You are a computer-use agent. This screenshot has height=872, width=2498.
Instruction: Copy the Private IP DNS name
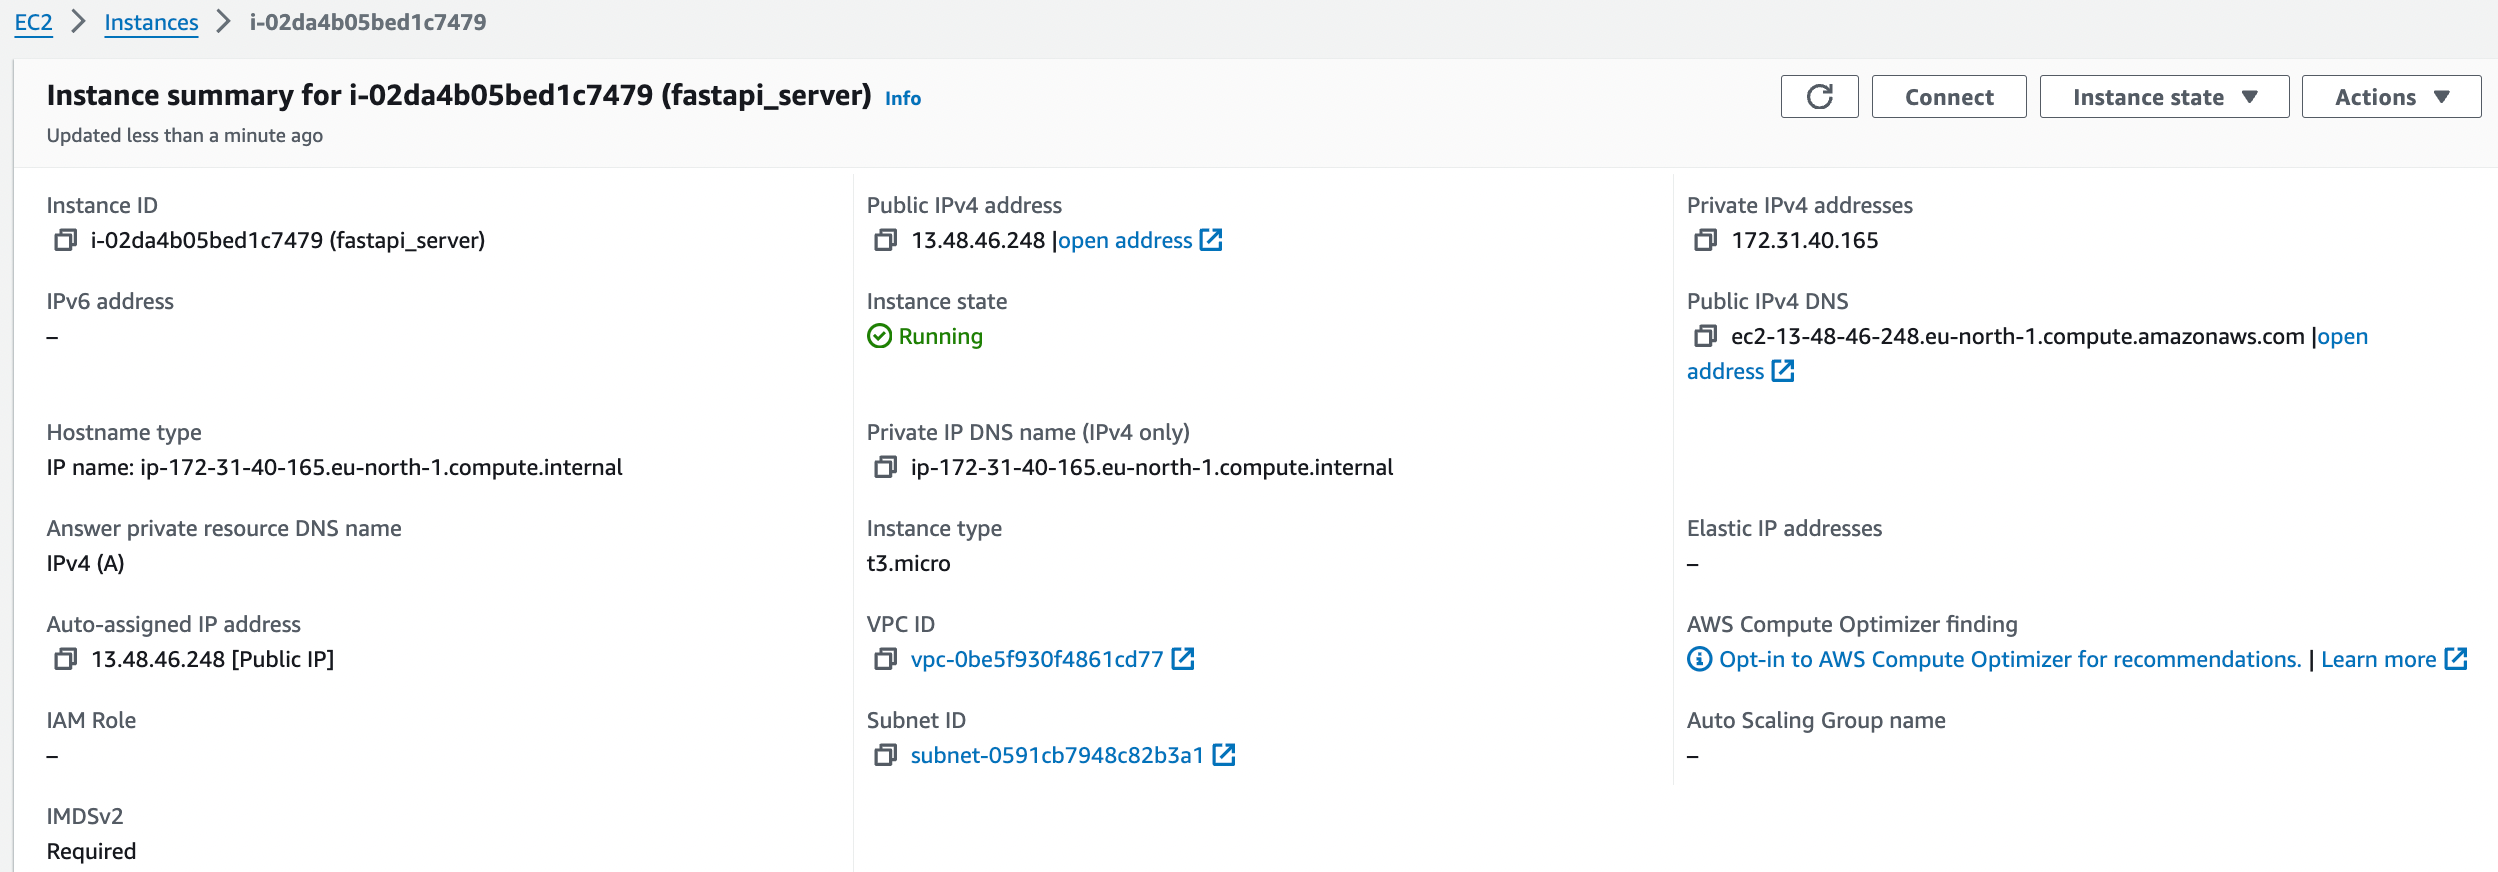coord(886,467)
